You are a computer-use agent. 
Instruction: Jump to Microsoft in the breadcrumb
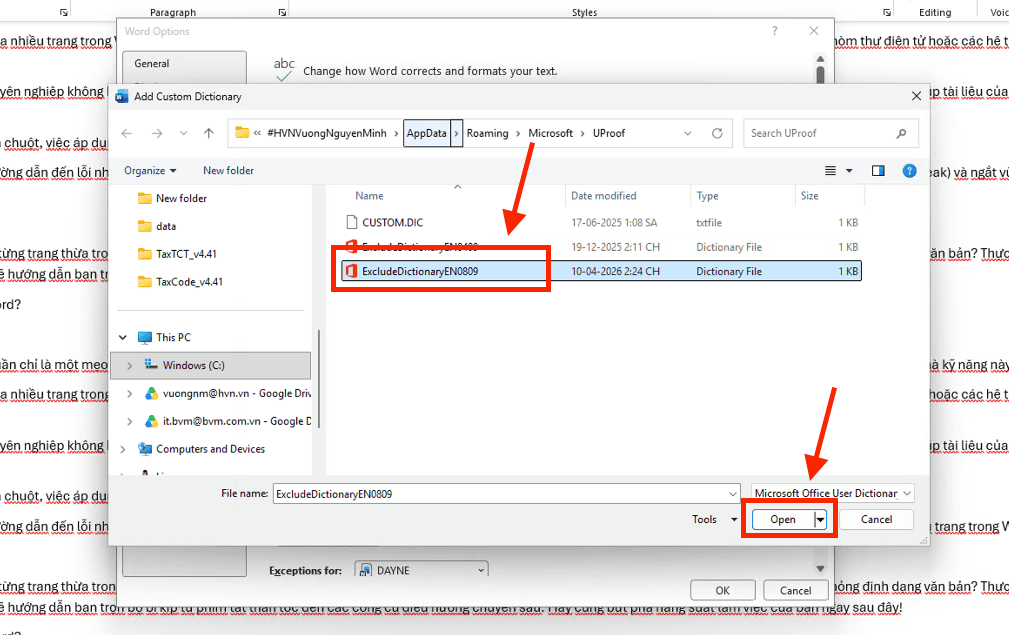click(x=550, y=133)
